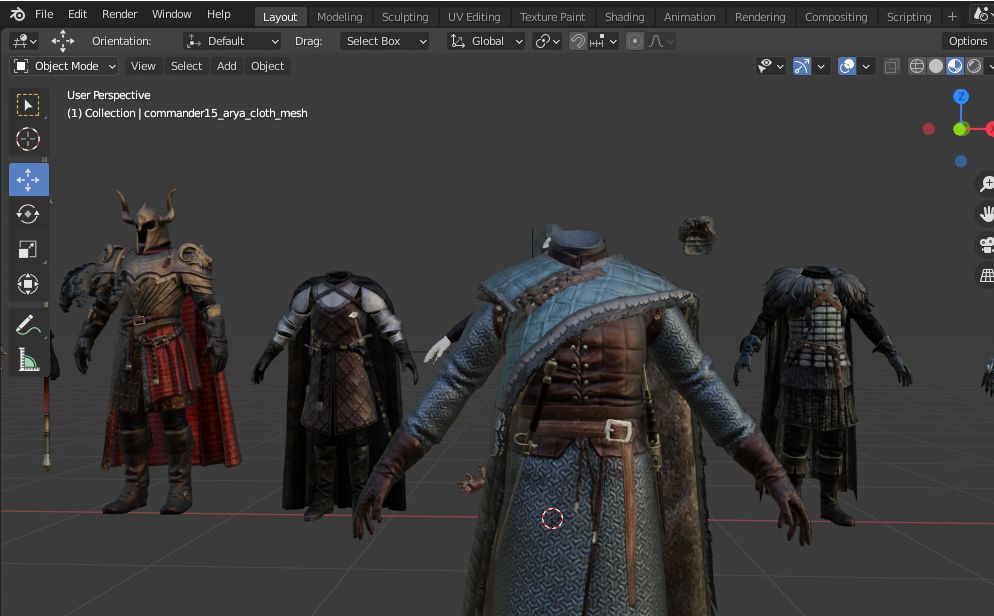
Task: Open the Global transform orientation dropdown
Action: coord(486,41)
